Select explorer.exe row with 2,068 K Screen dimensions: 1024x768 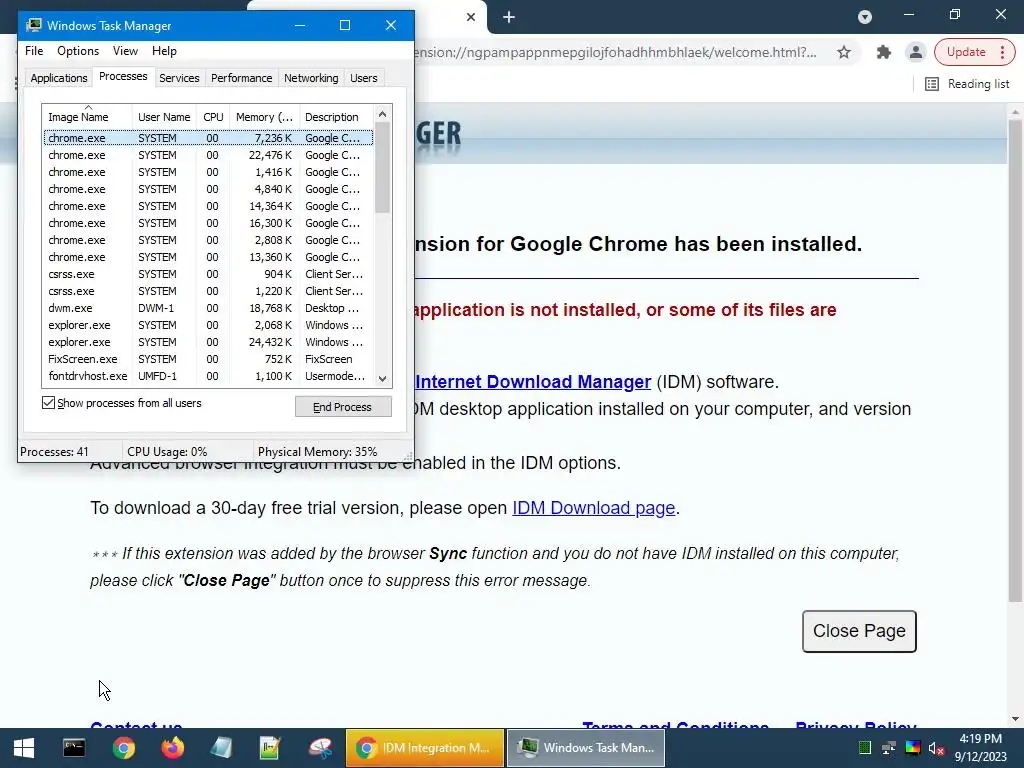coord(208,325)
